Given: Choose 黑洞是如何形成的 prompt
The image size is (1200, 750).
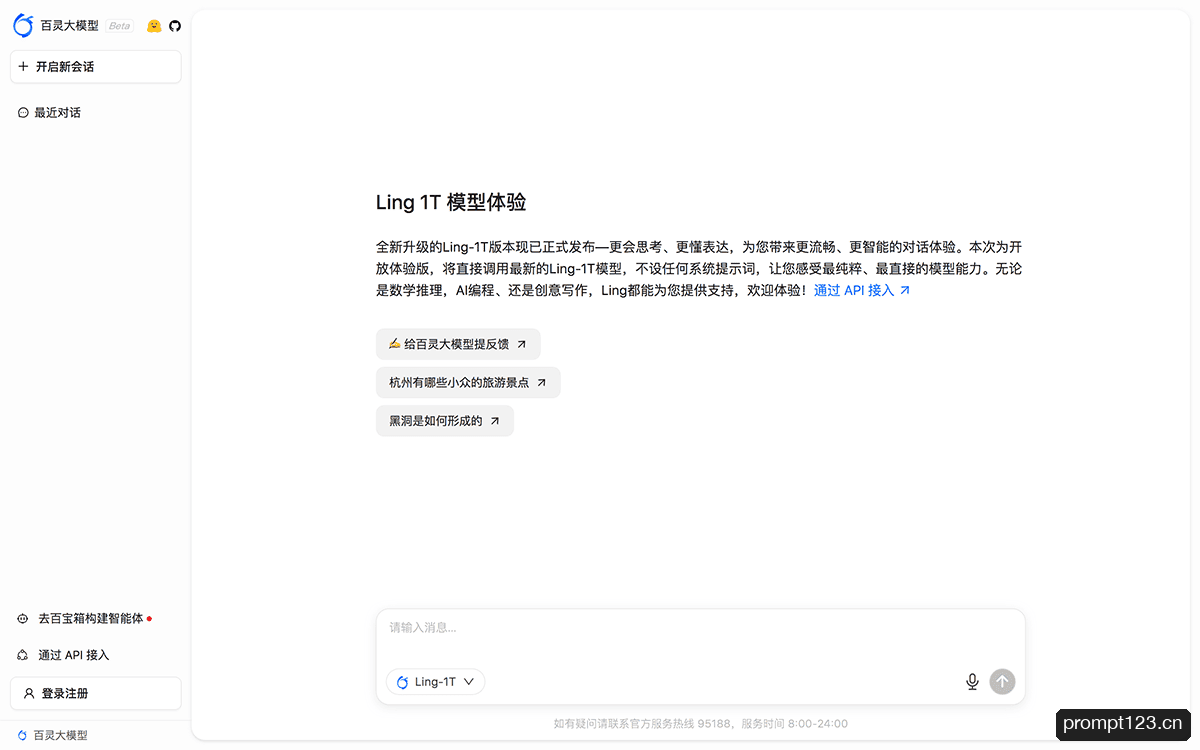Looking at the screenshot, I should pyautogui.click(x=445, y=421).
